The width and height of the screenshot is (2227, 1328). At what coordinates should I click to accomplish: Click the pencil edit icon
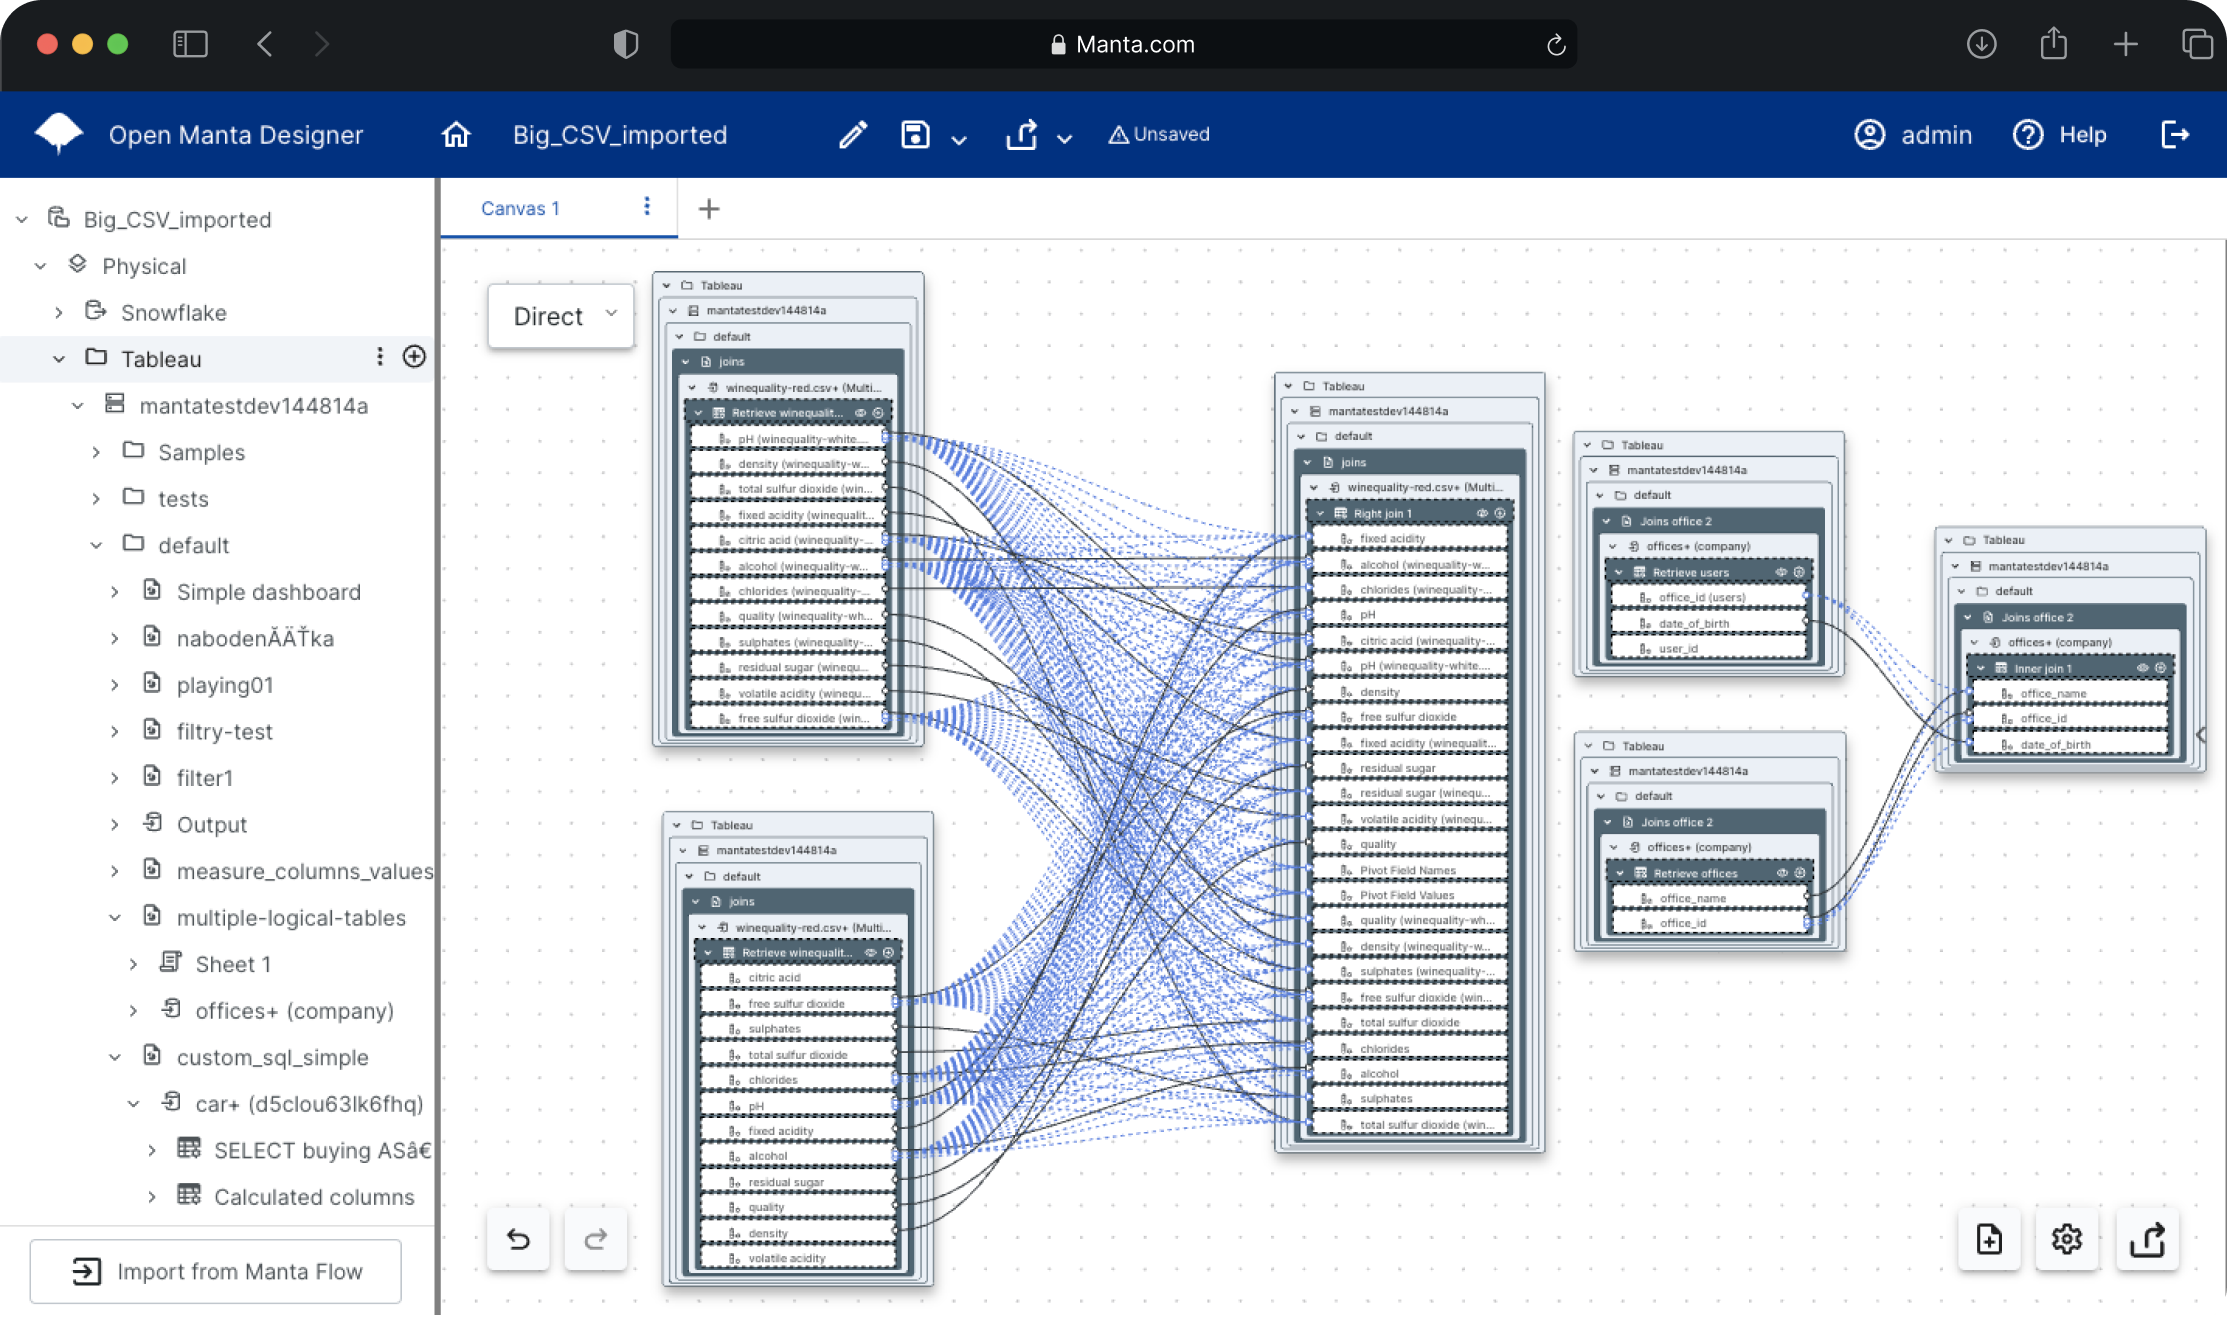pos(852,135)
